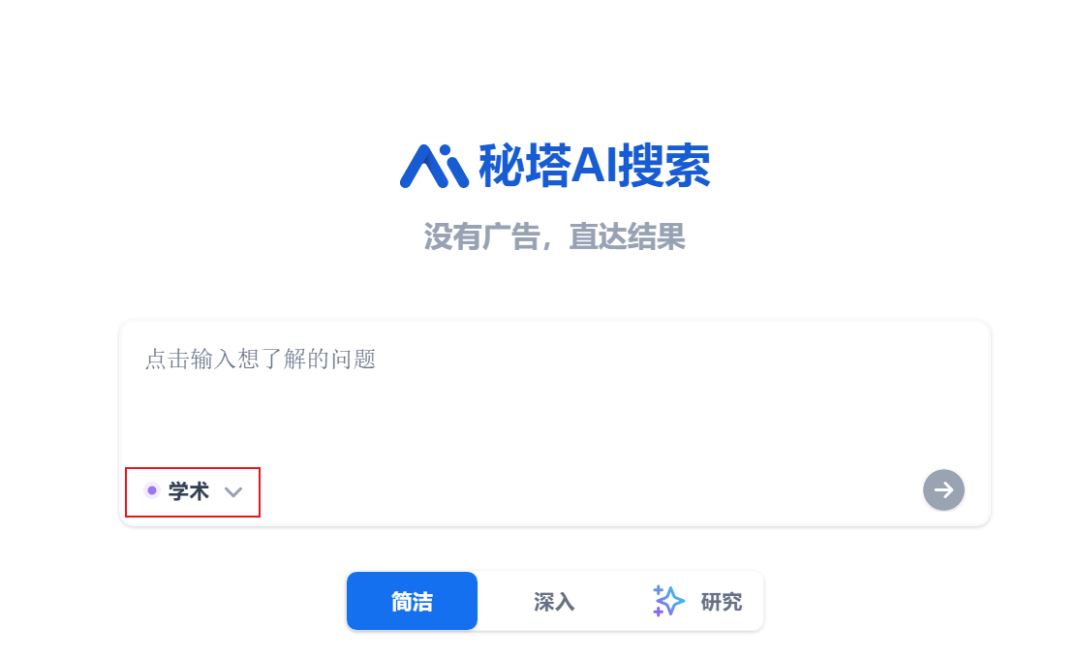Click the sparkle icon beside 研究
Image resolution: width=1080 pixels, height=660 pixels.
pyautogui.click(x=668, y=601)
